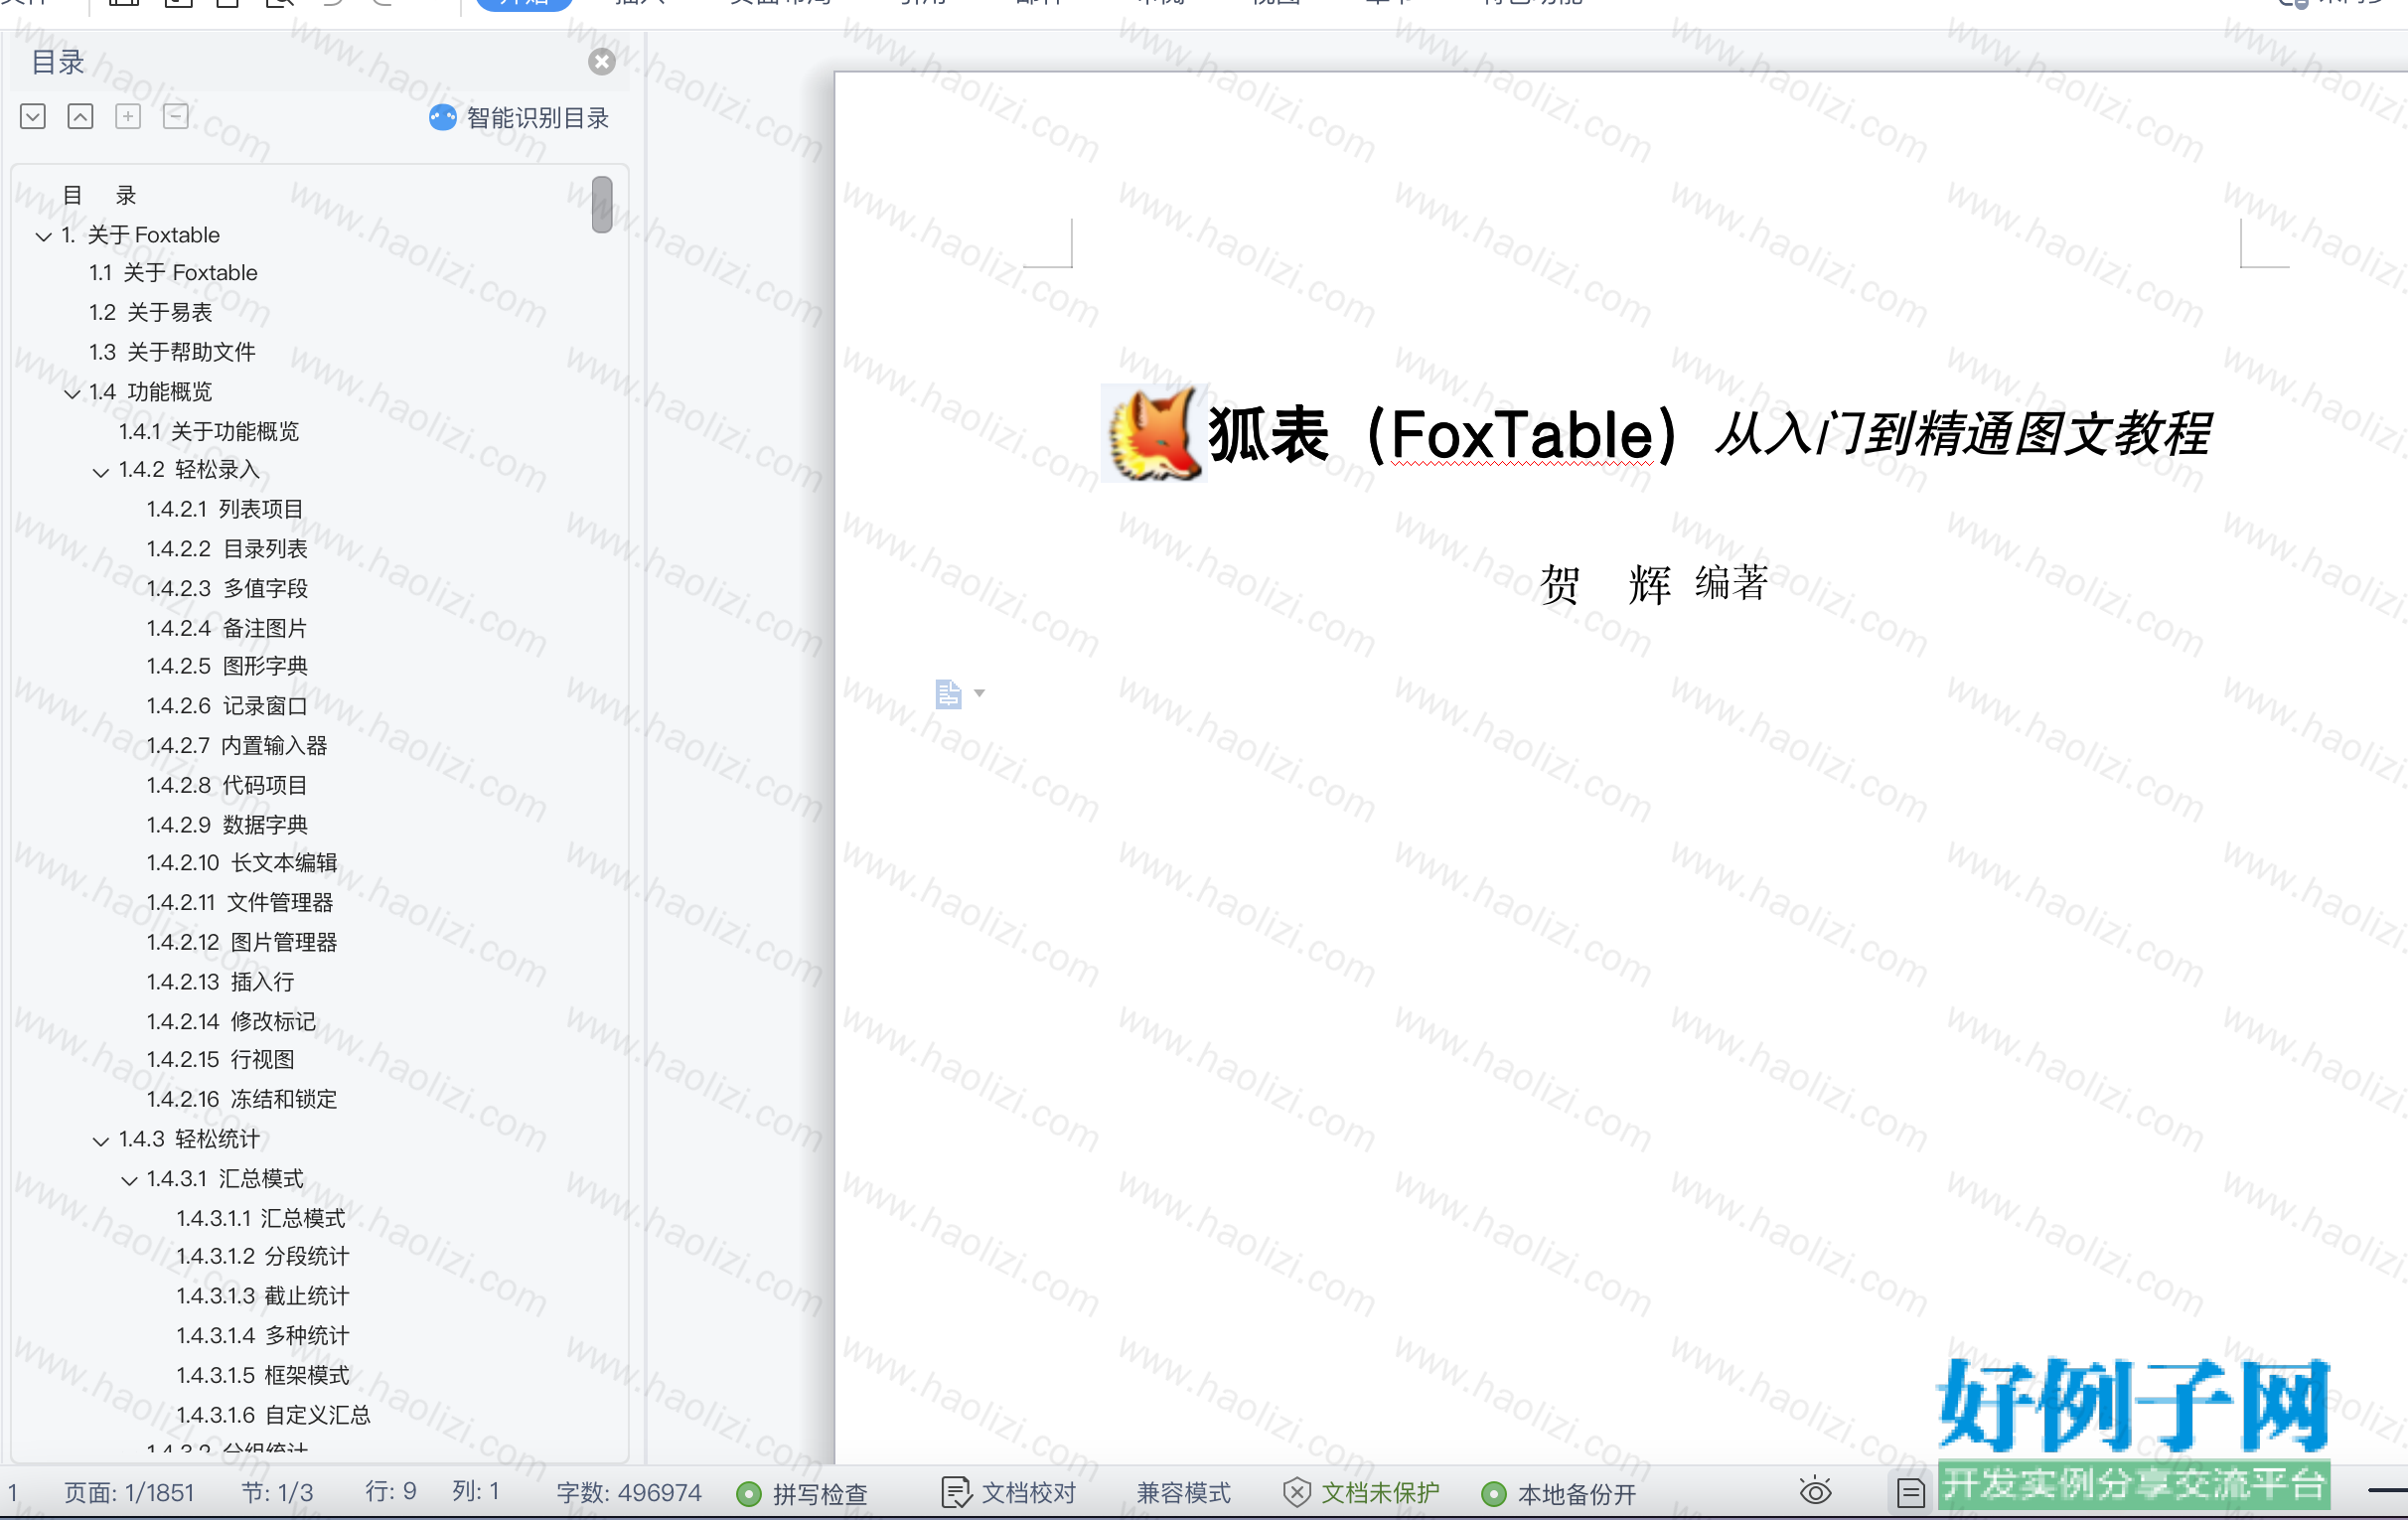Collapse the 1.4.2 轻松录入 chevron
The width and height of the screenshot is (2408, 1520).
101,472
